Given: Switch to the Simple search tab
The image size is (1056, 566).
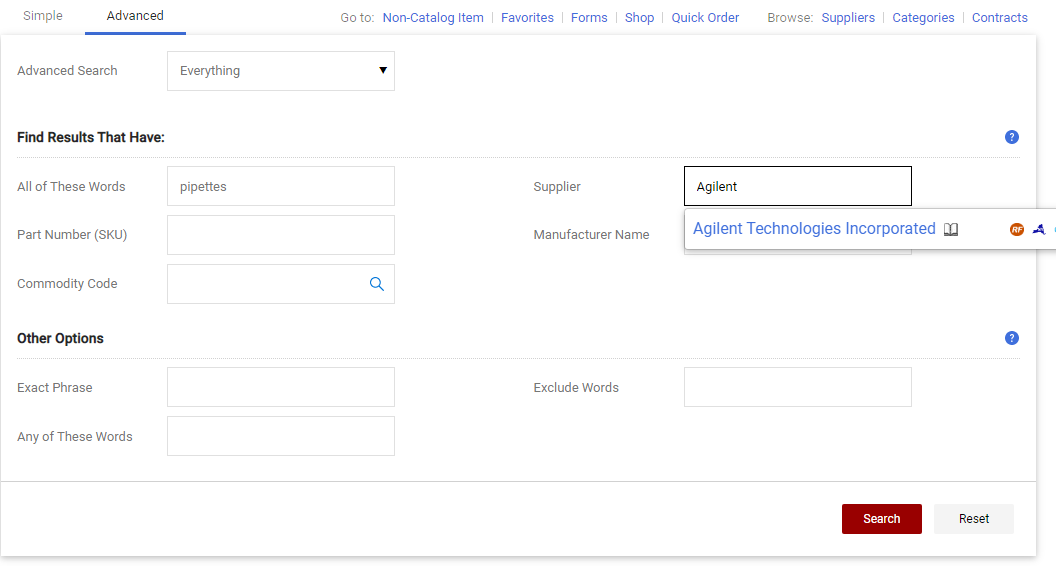Looking at the screenshot, I should tap(43, 16).
